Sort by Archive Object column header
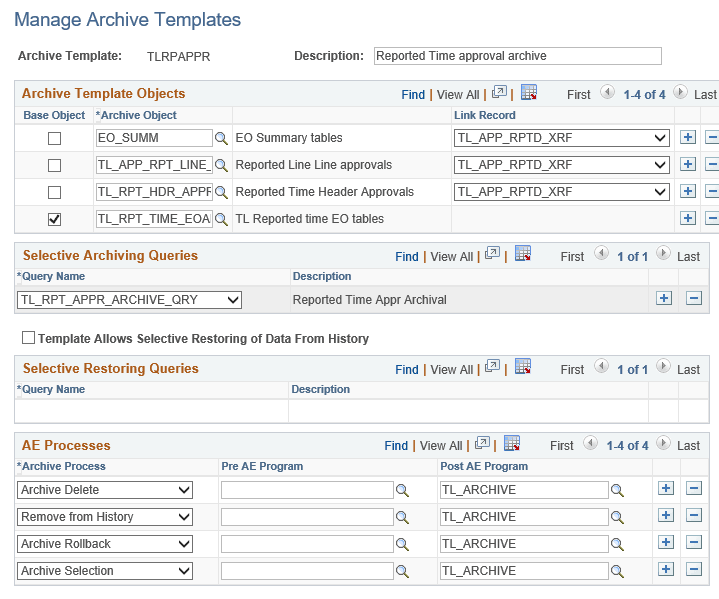 pos(138,115)
